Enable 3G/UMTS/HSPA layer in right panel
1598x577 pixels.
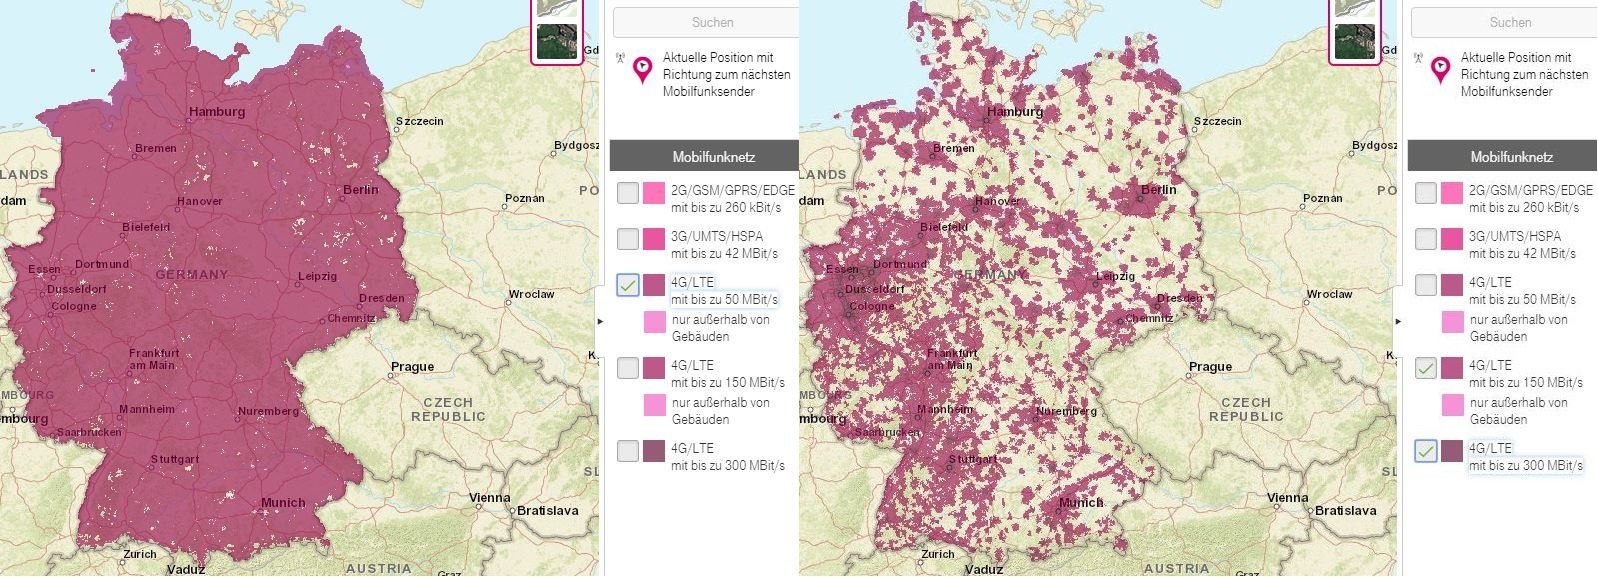(1426, 239)
